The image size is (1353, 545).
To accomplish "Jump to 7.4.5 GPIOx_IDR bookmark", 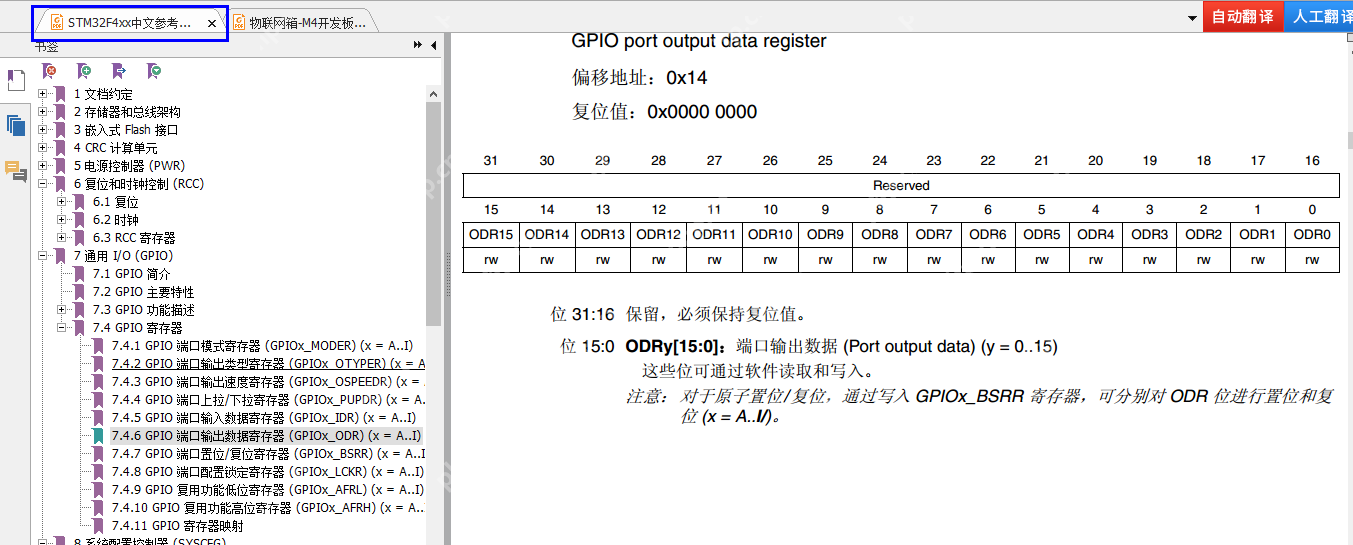I will [x=263, y=418].
